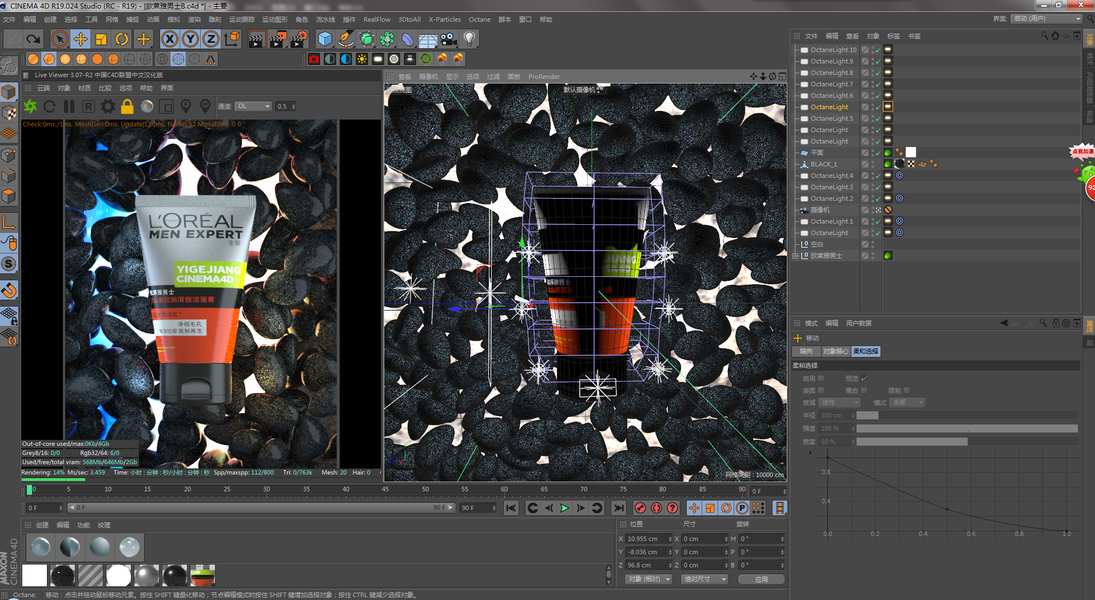1095x600 pixels.
Task: Pause rendering in the Live Viewer
Action: pos(69,106)
